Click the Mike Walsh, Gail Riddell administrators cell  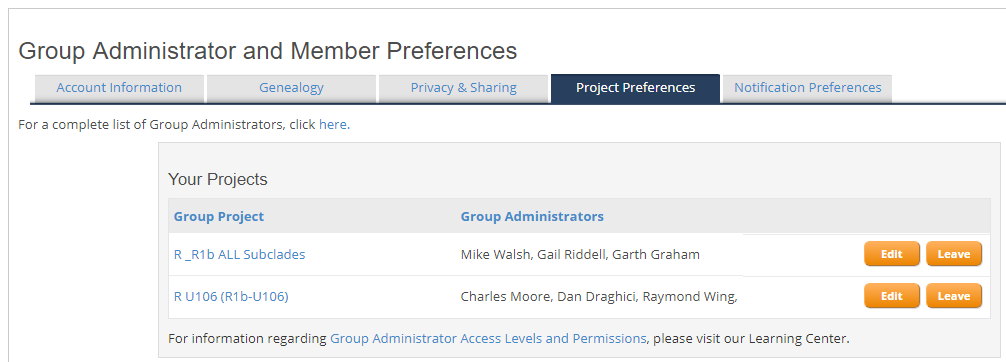click(580, 254)
